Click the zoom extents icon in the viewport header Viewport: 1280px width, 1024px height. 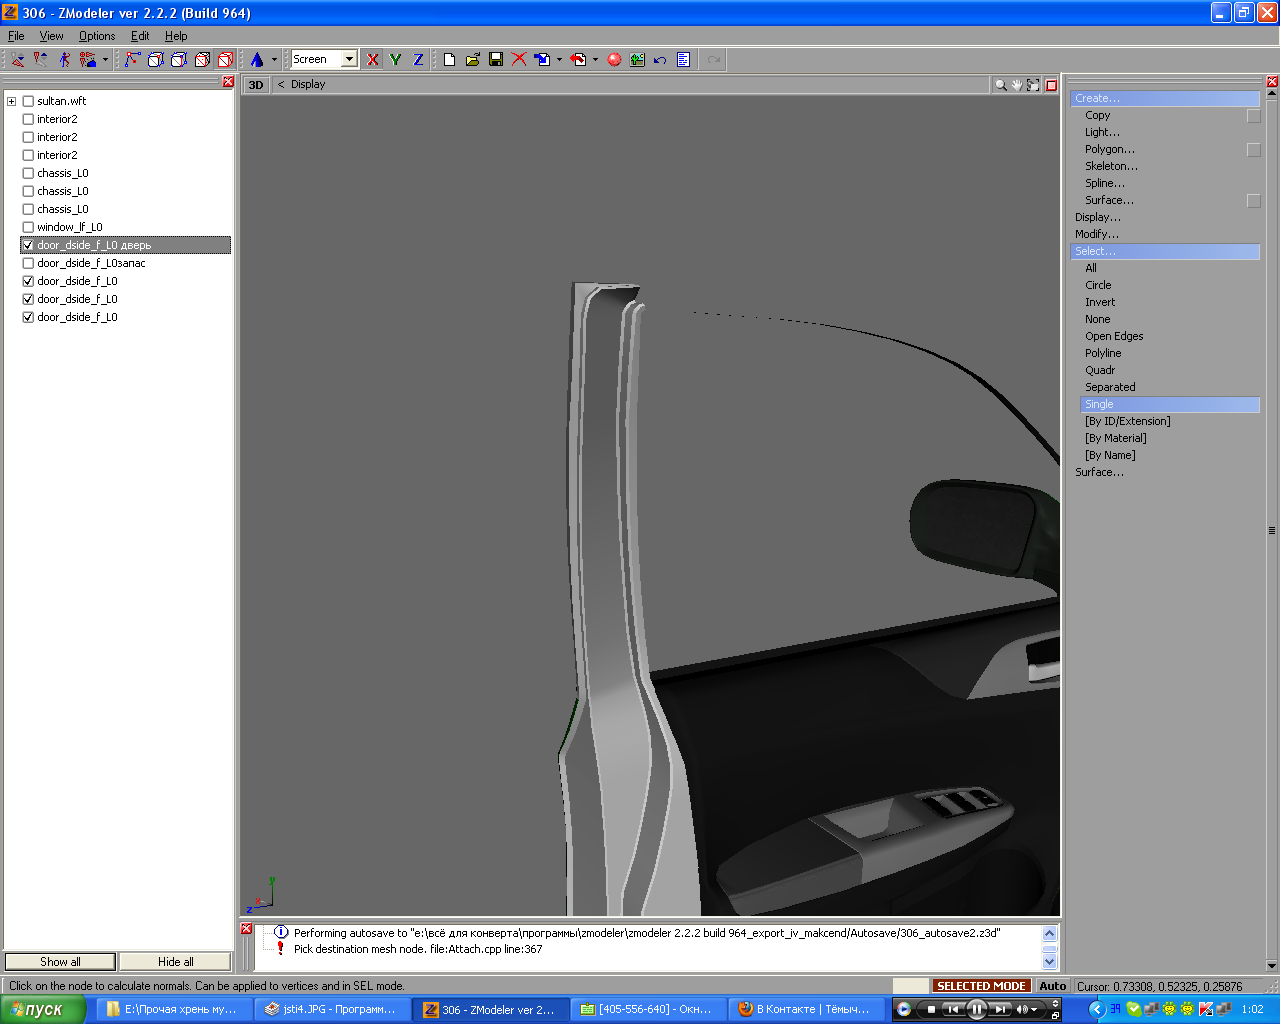point(1033,85)
